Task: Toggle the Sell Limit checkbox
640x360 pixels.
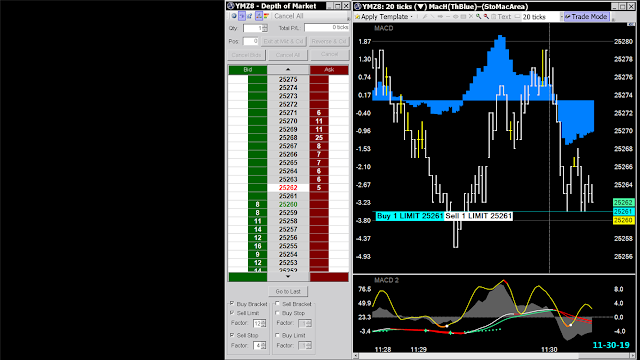Action: point(232,313)
